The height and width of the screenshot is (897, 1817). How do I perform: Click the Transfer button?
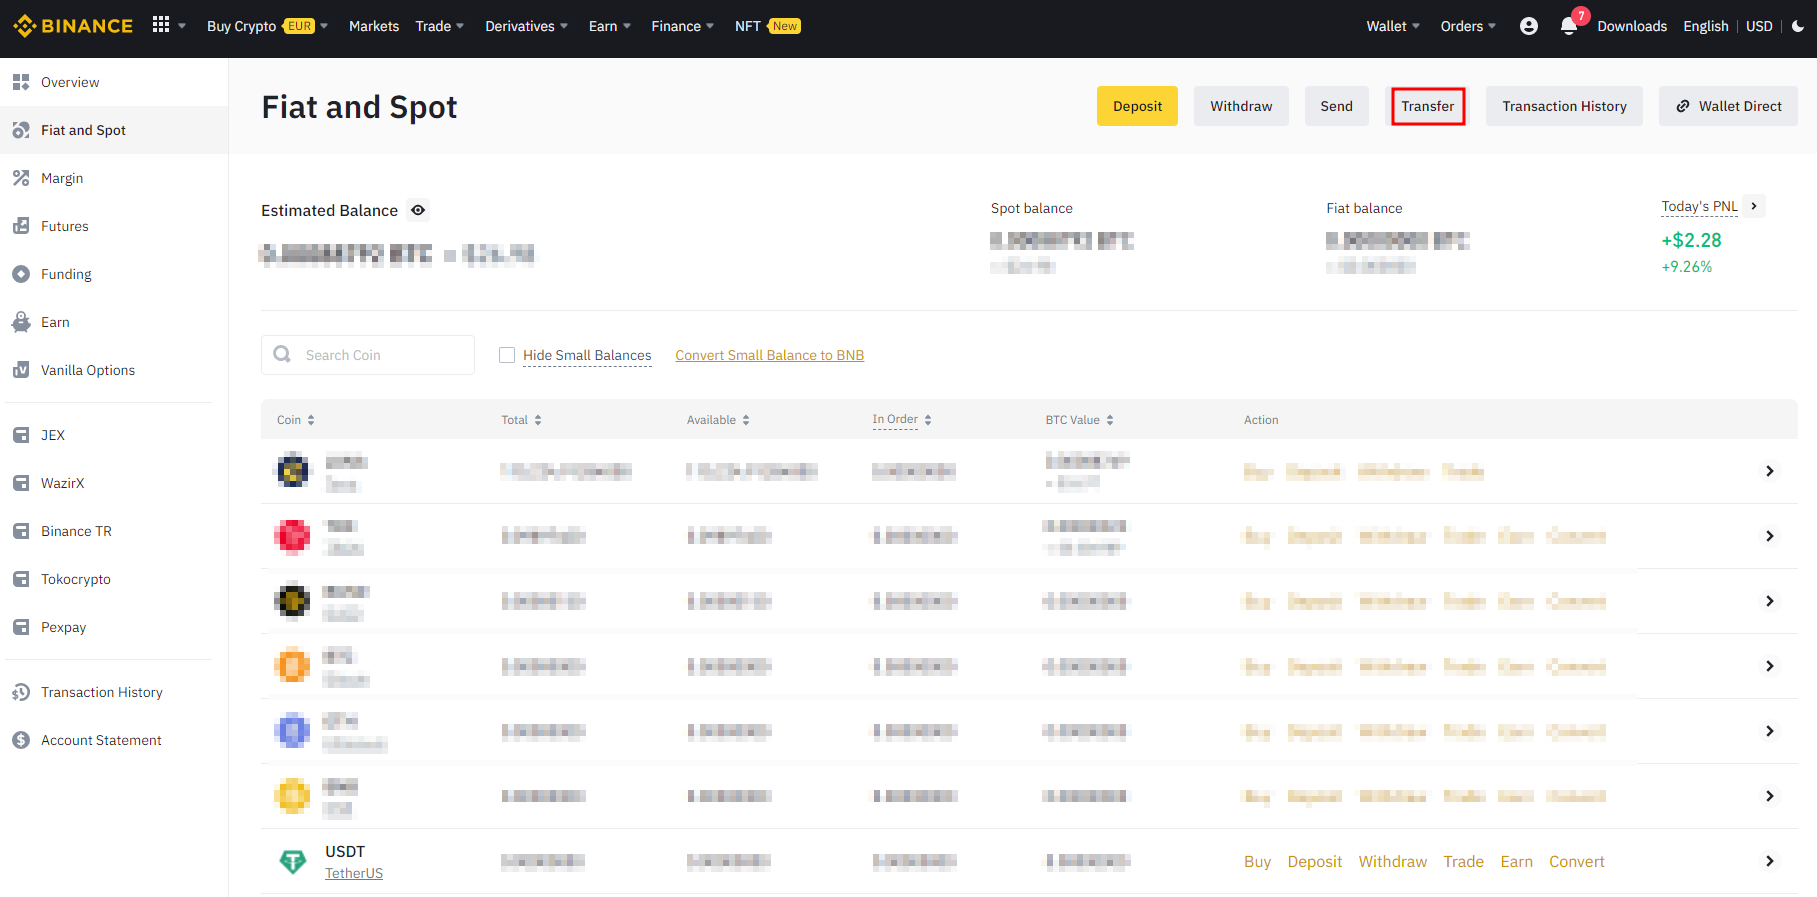[x=1428, y=106]
